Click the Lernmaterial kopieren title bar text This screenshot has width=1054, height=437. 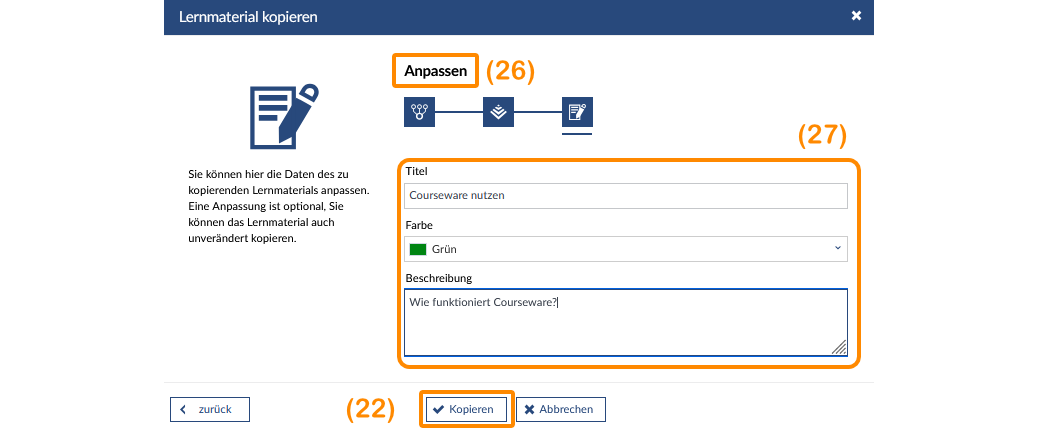click(249, 17)
